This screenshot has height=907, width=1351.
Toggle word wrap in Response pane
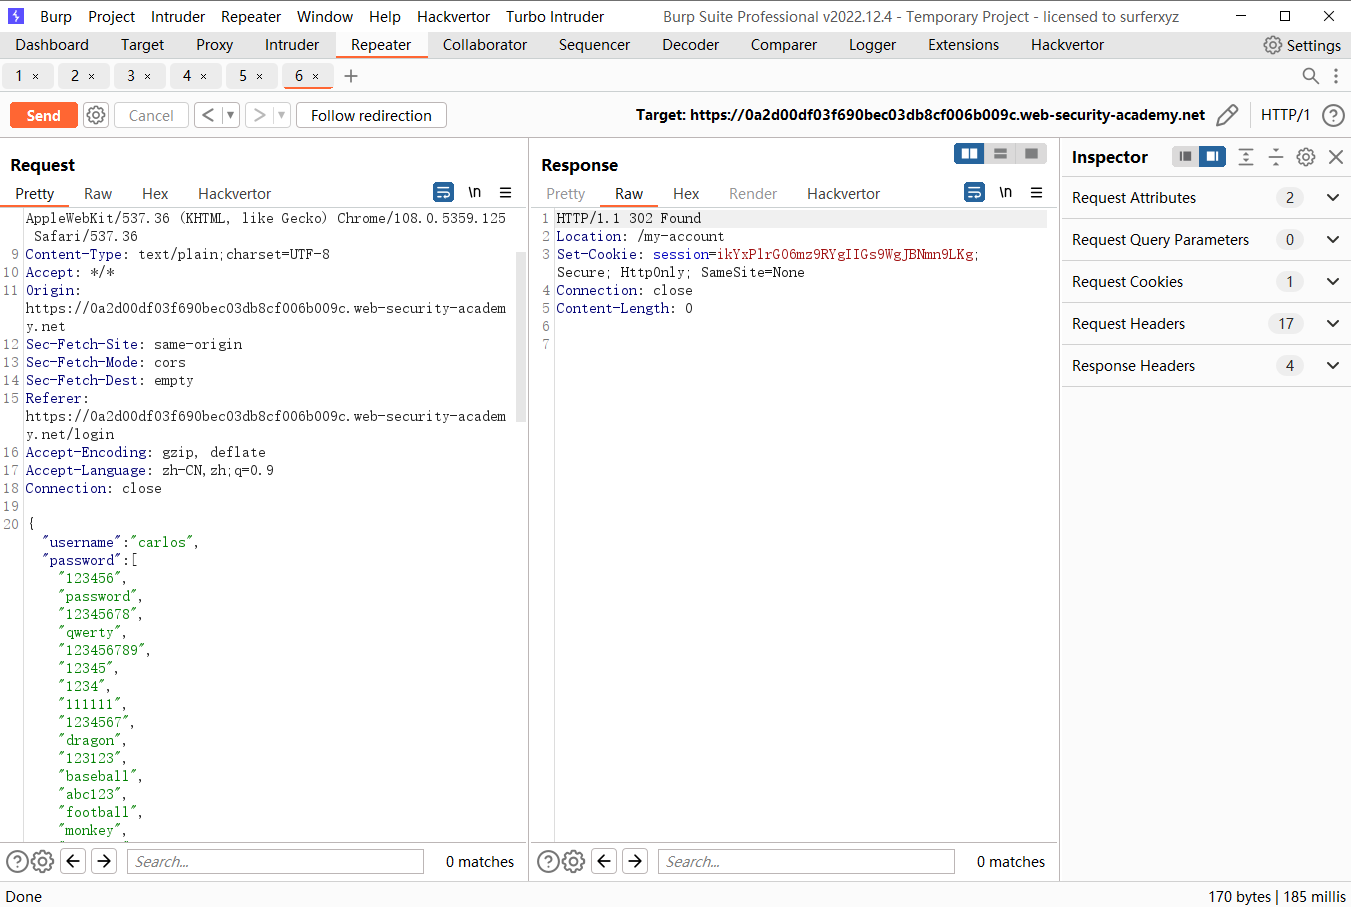pyautogui.click(x=974, y=192)
